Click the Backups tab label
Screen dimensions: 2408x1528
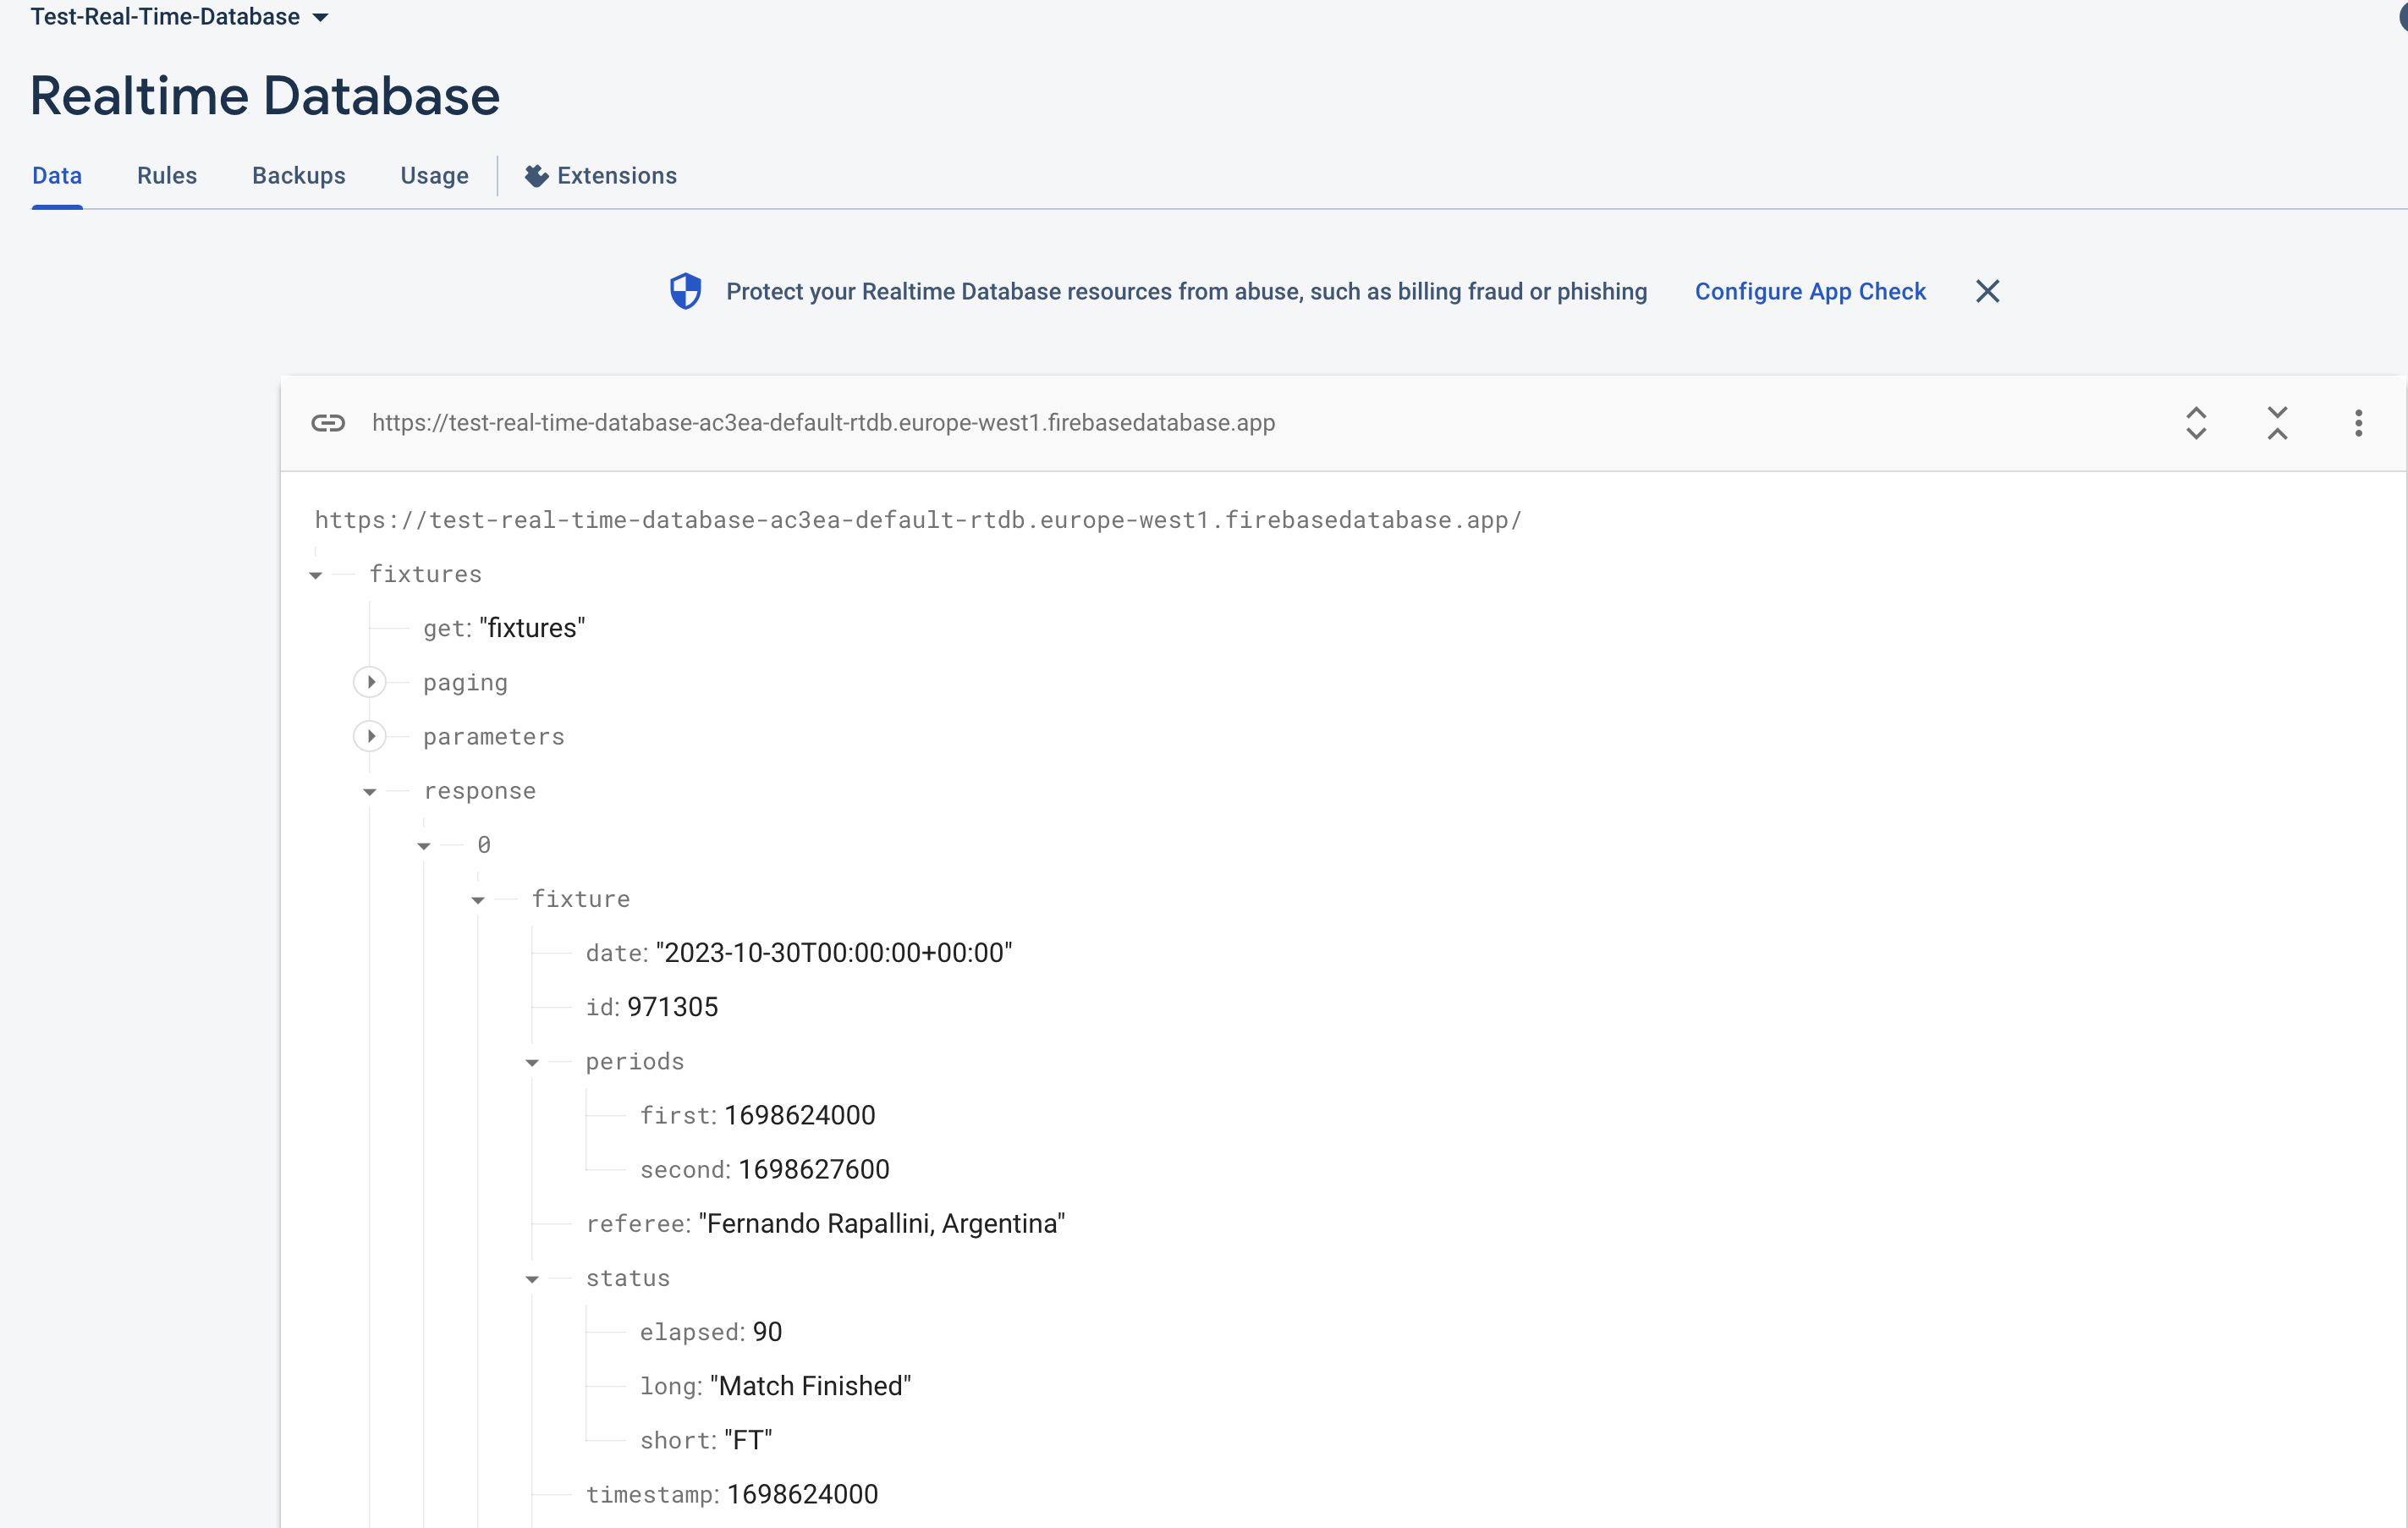[299, 173]
